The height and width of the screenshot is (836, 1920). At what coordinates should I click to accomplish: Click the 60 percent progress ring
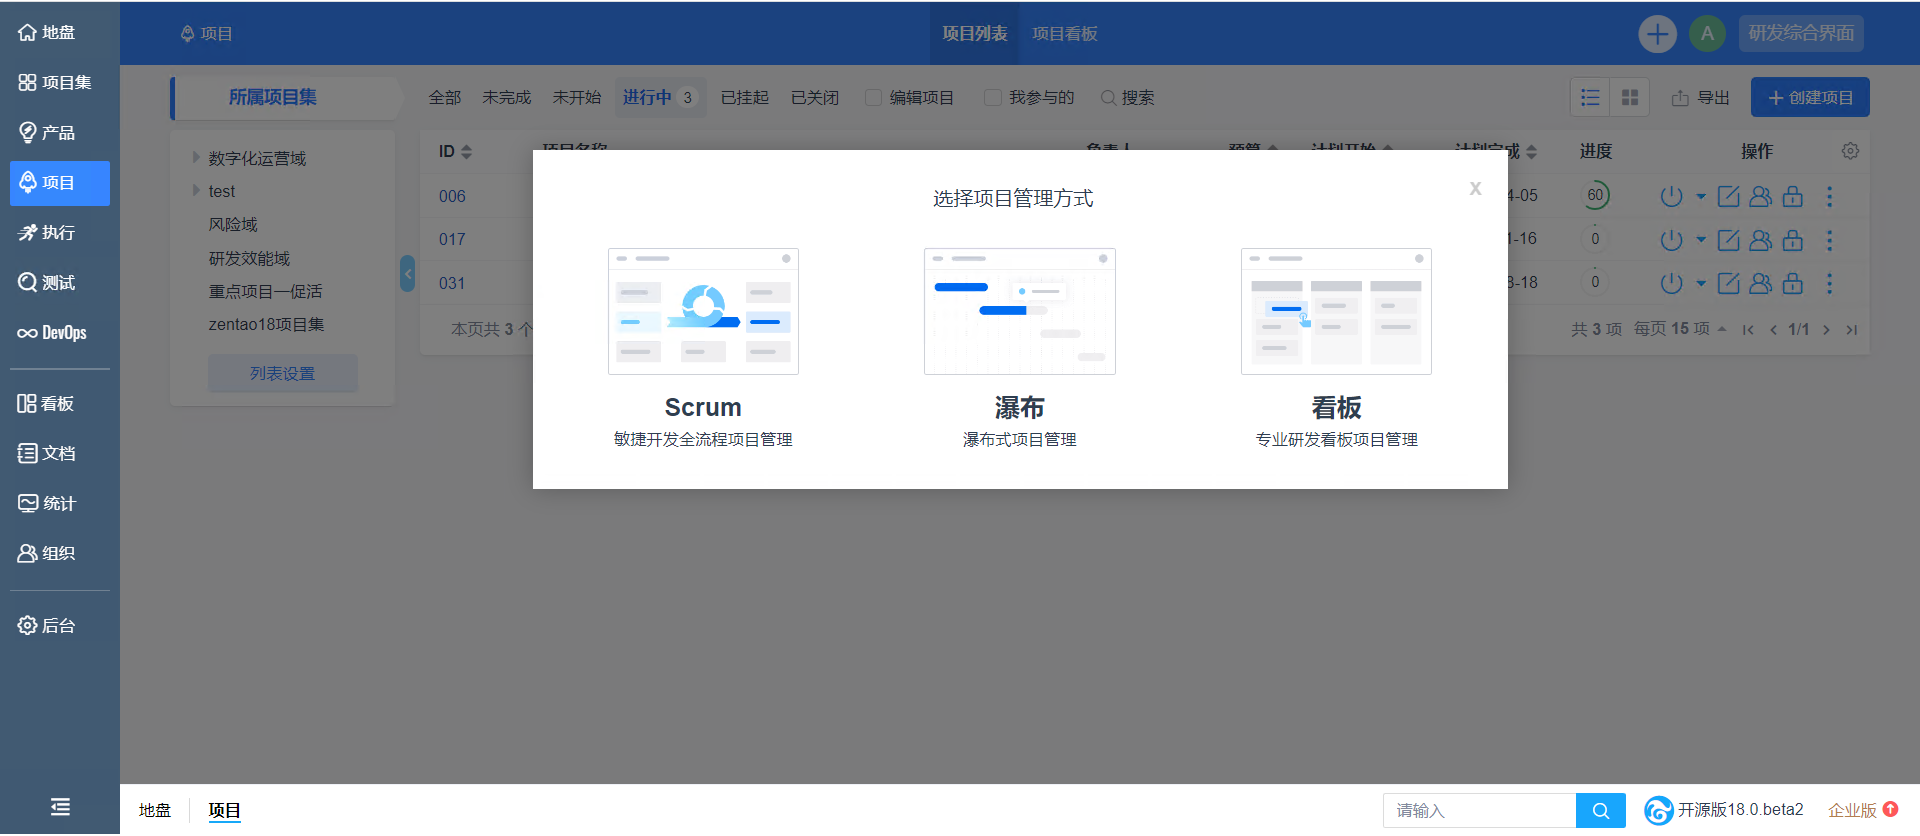click(1595, 196)
